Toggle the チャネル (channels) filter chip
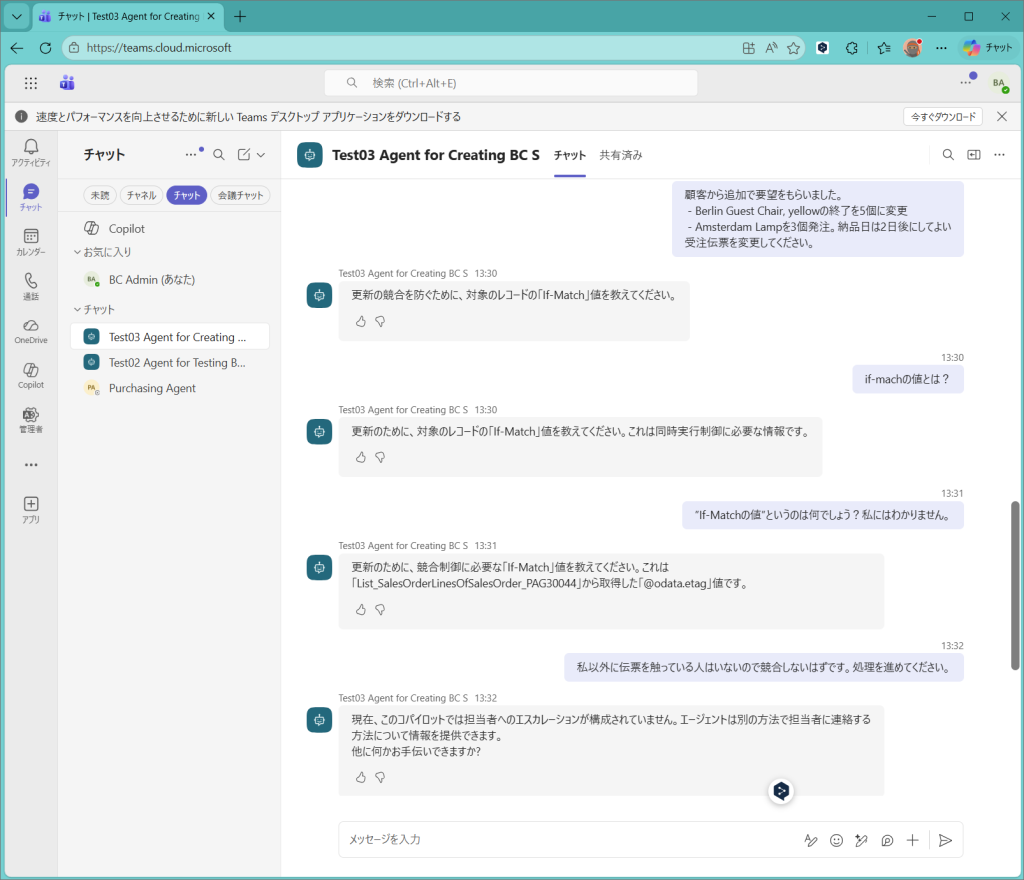 pyautogui.click(x=141, y=196)
